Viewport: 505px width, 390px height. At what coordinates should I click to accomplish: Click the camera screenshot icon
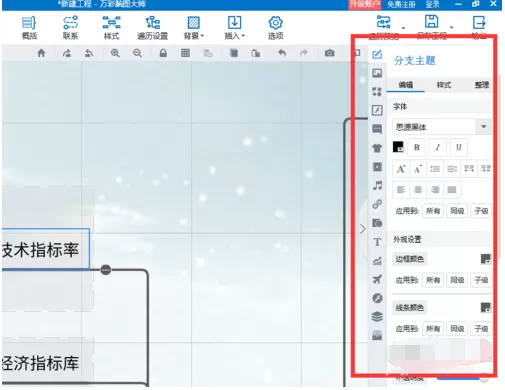[329, 53]
